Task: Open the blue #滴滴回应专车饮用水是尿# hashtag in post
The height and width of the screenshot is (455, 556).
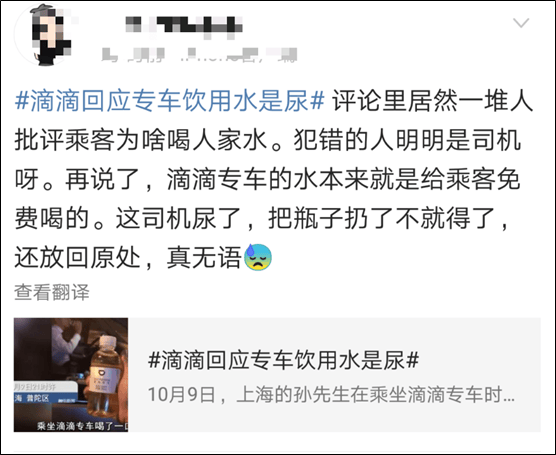Action: point(169,101)
